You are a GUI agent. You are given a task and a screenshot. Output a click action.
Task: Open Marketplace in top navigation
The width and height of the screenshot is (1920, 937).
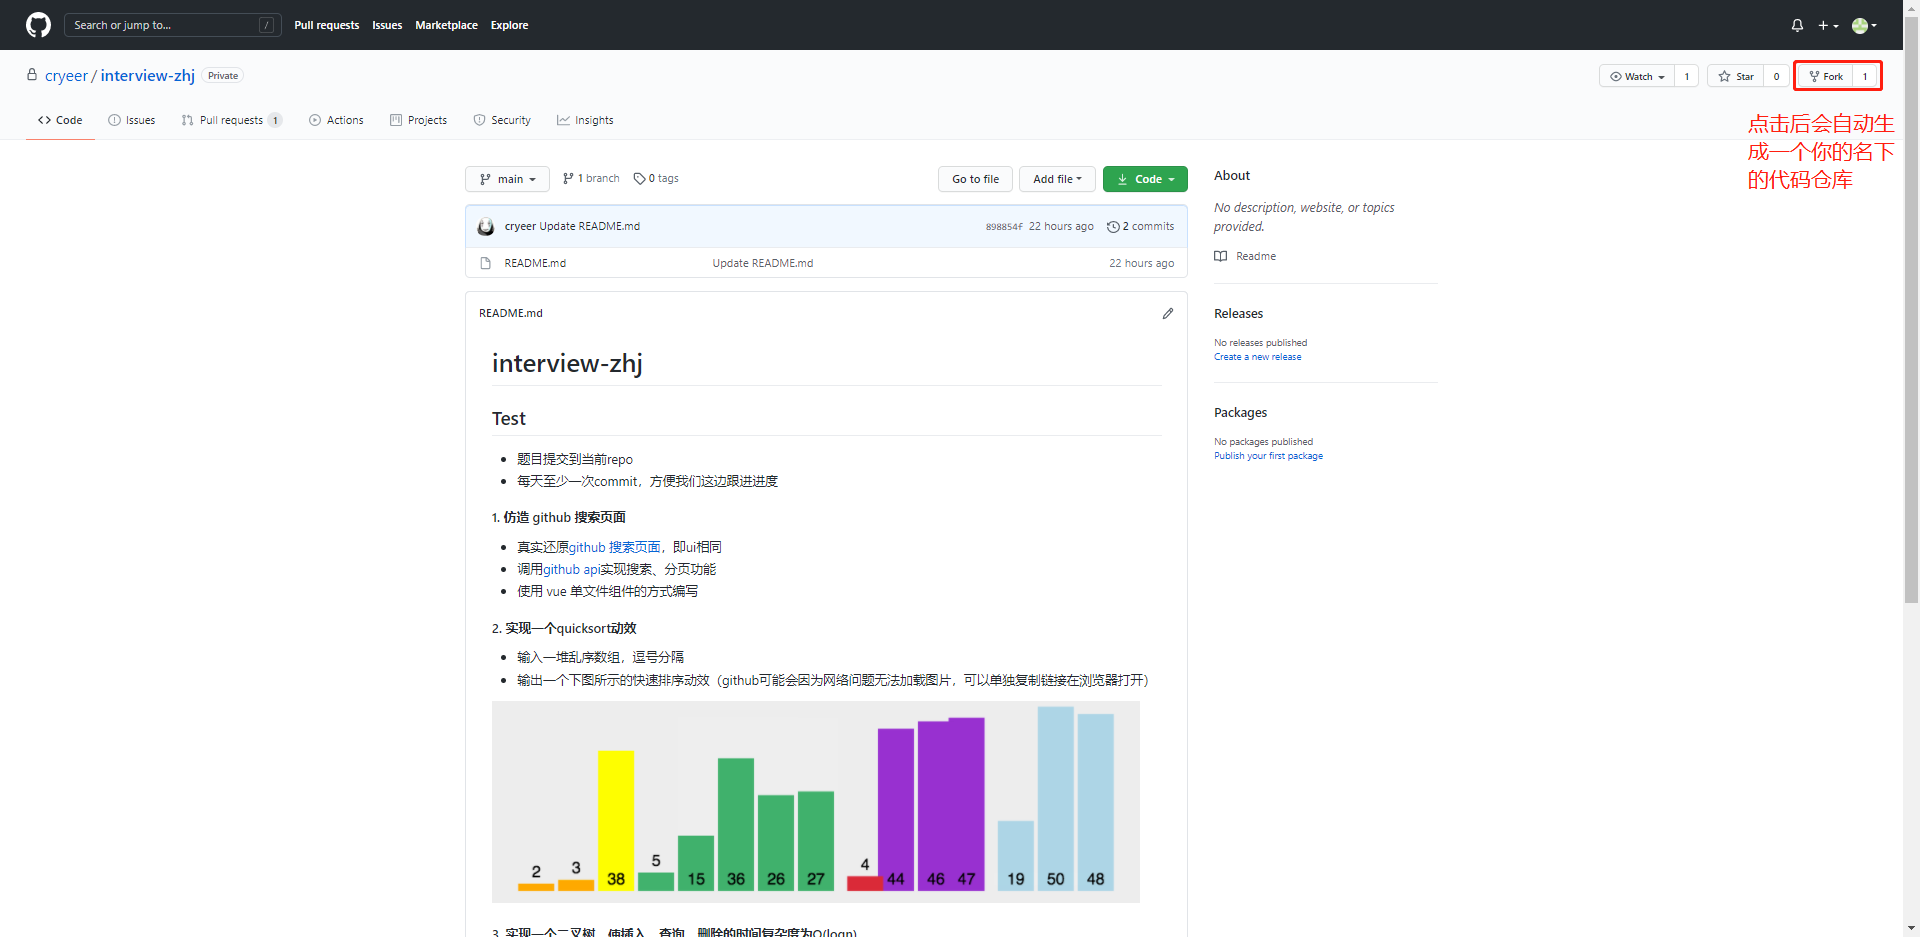(446, 25)
